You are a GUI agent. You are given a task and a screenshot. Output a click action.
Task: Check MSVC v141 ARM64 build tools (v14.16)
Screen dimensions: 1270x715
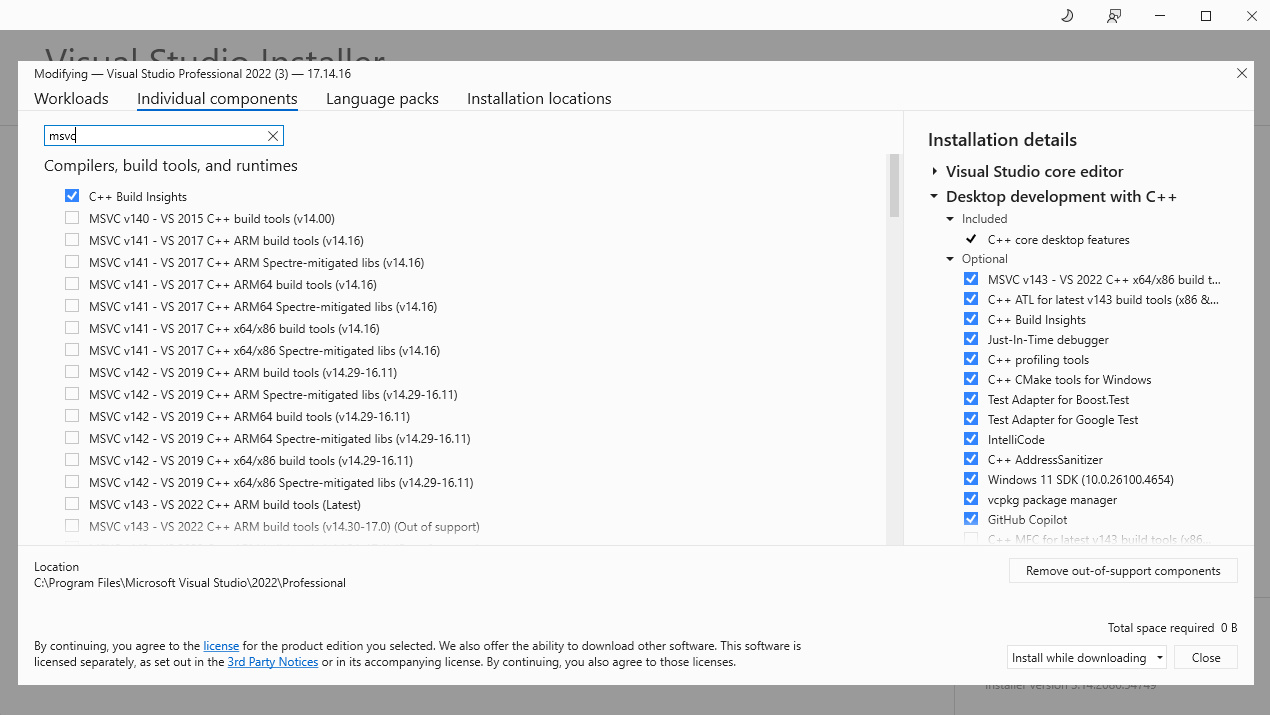point(72,284)
